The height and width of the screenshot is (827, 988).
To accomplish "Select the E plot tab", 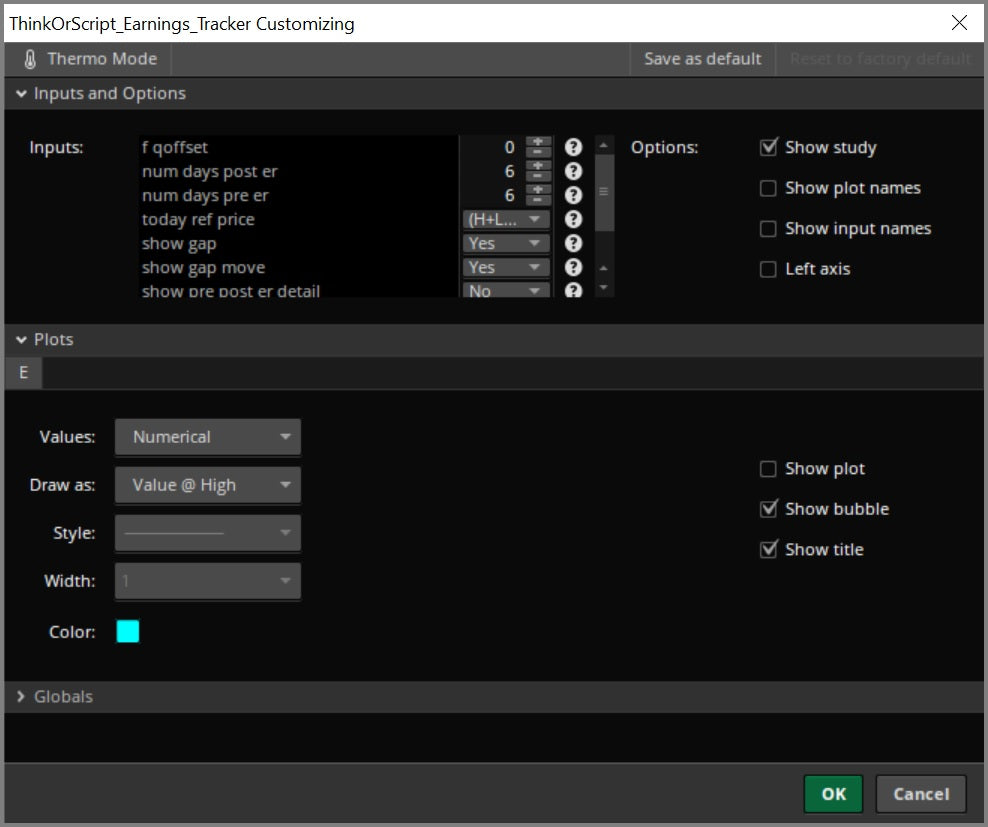I will [x=23, y=372].
